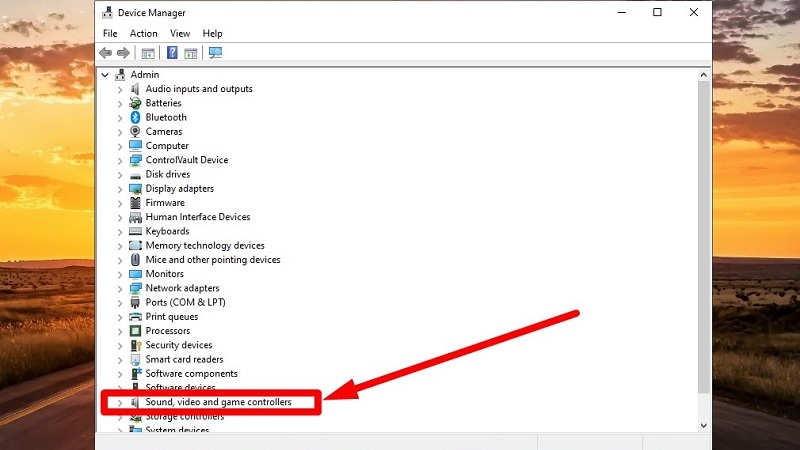Click the Human Interface Devices icon

pyautogui.click(x=135, y=217)
